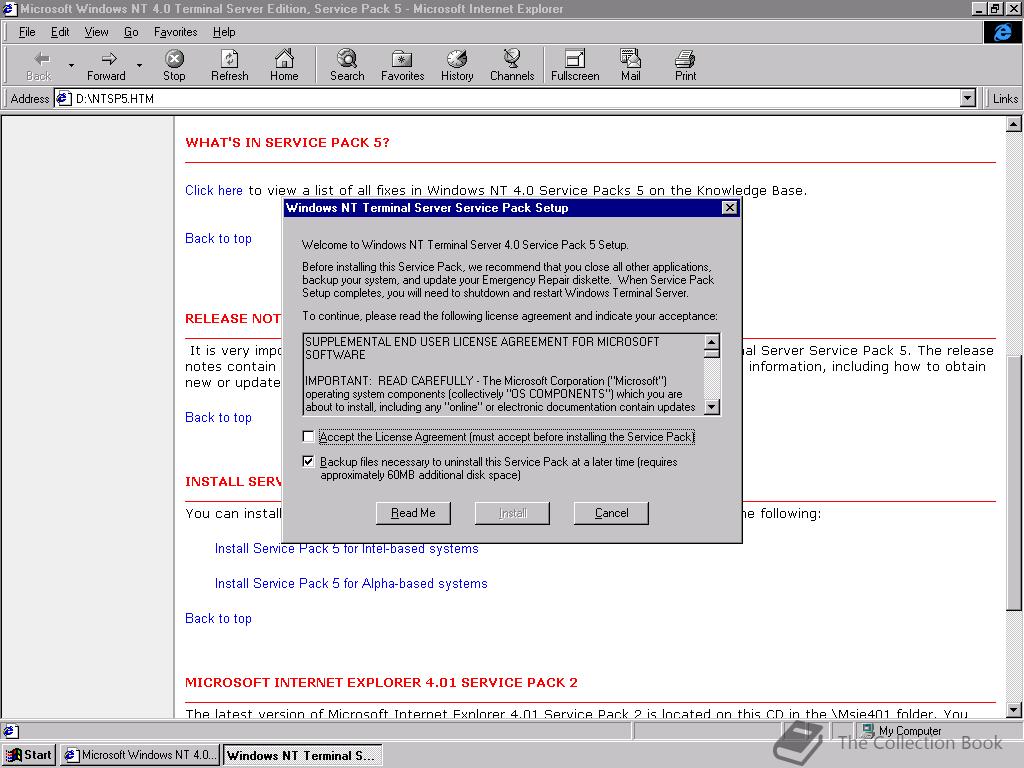Click the disabled Install button
Viewport: 1024px width, 768px height.
(512, 513)
